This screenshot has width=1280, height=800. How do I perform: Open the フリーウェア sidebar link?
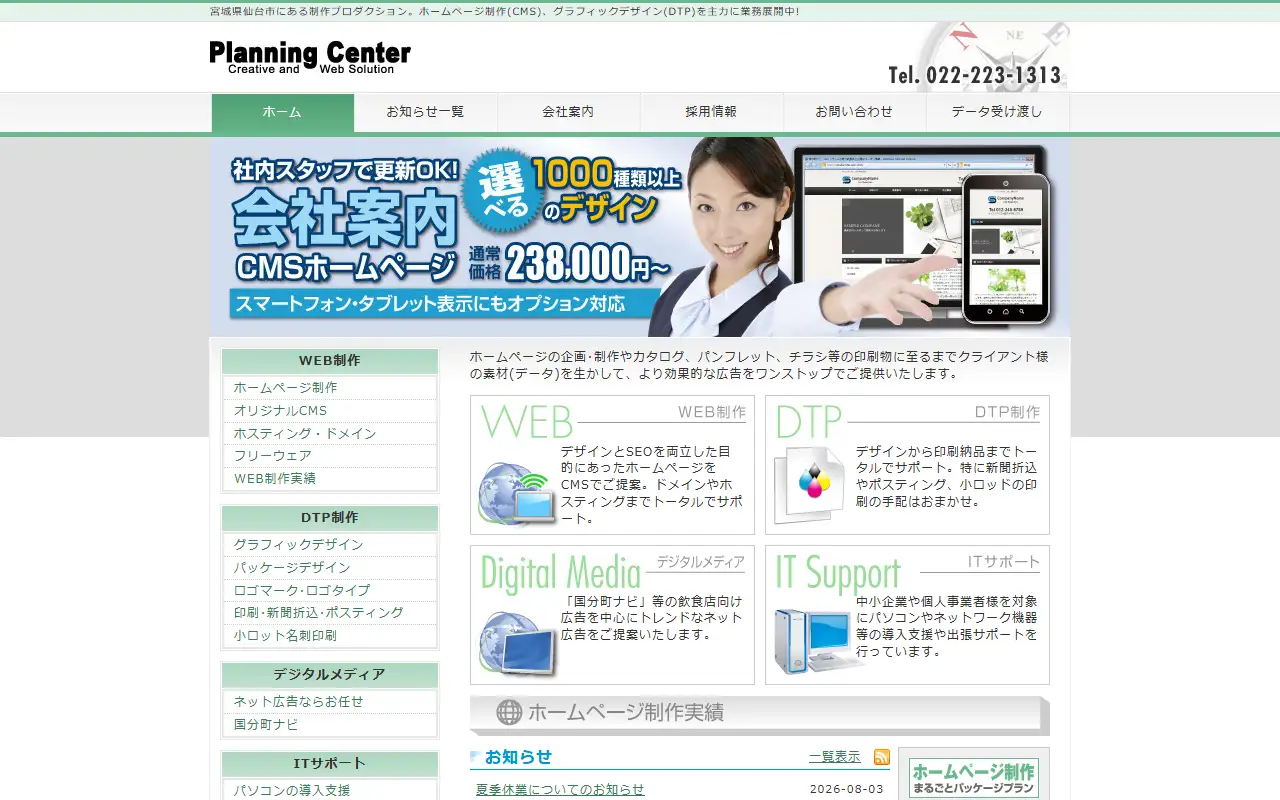click(330, 456)
